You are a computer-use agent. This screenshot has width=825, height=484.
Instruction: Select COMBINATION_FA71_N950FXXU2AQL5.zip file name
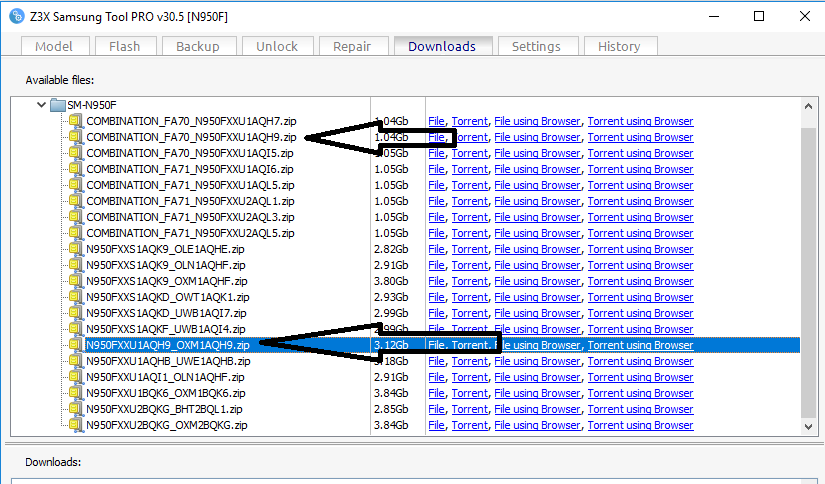click(190, 234)
